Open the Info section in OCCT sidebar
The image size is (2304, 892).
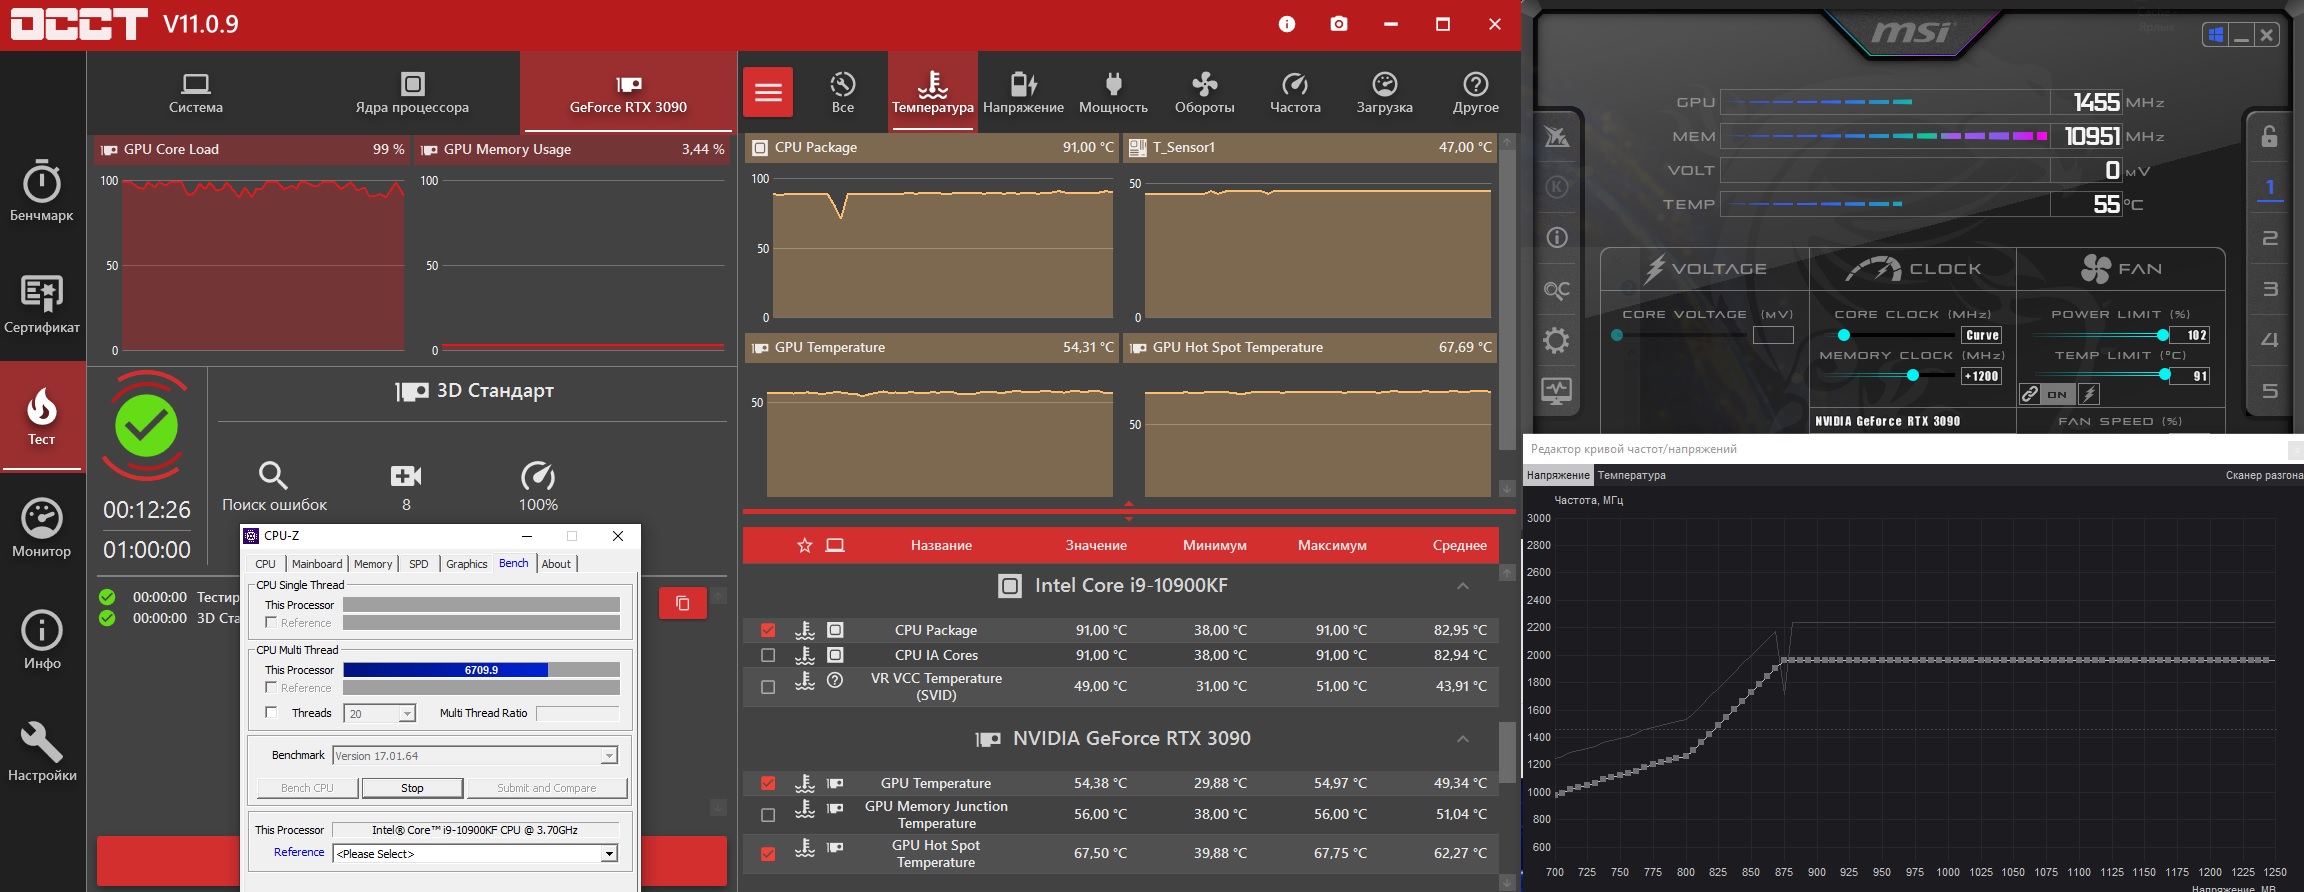pyautogui.click(x=42, y=640)
